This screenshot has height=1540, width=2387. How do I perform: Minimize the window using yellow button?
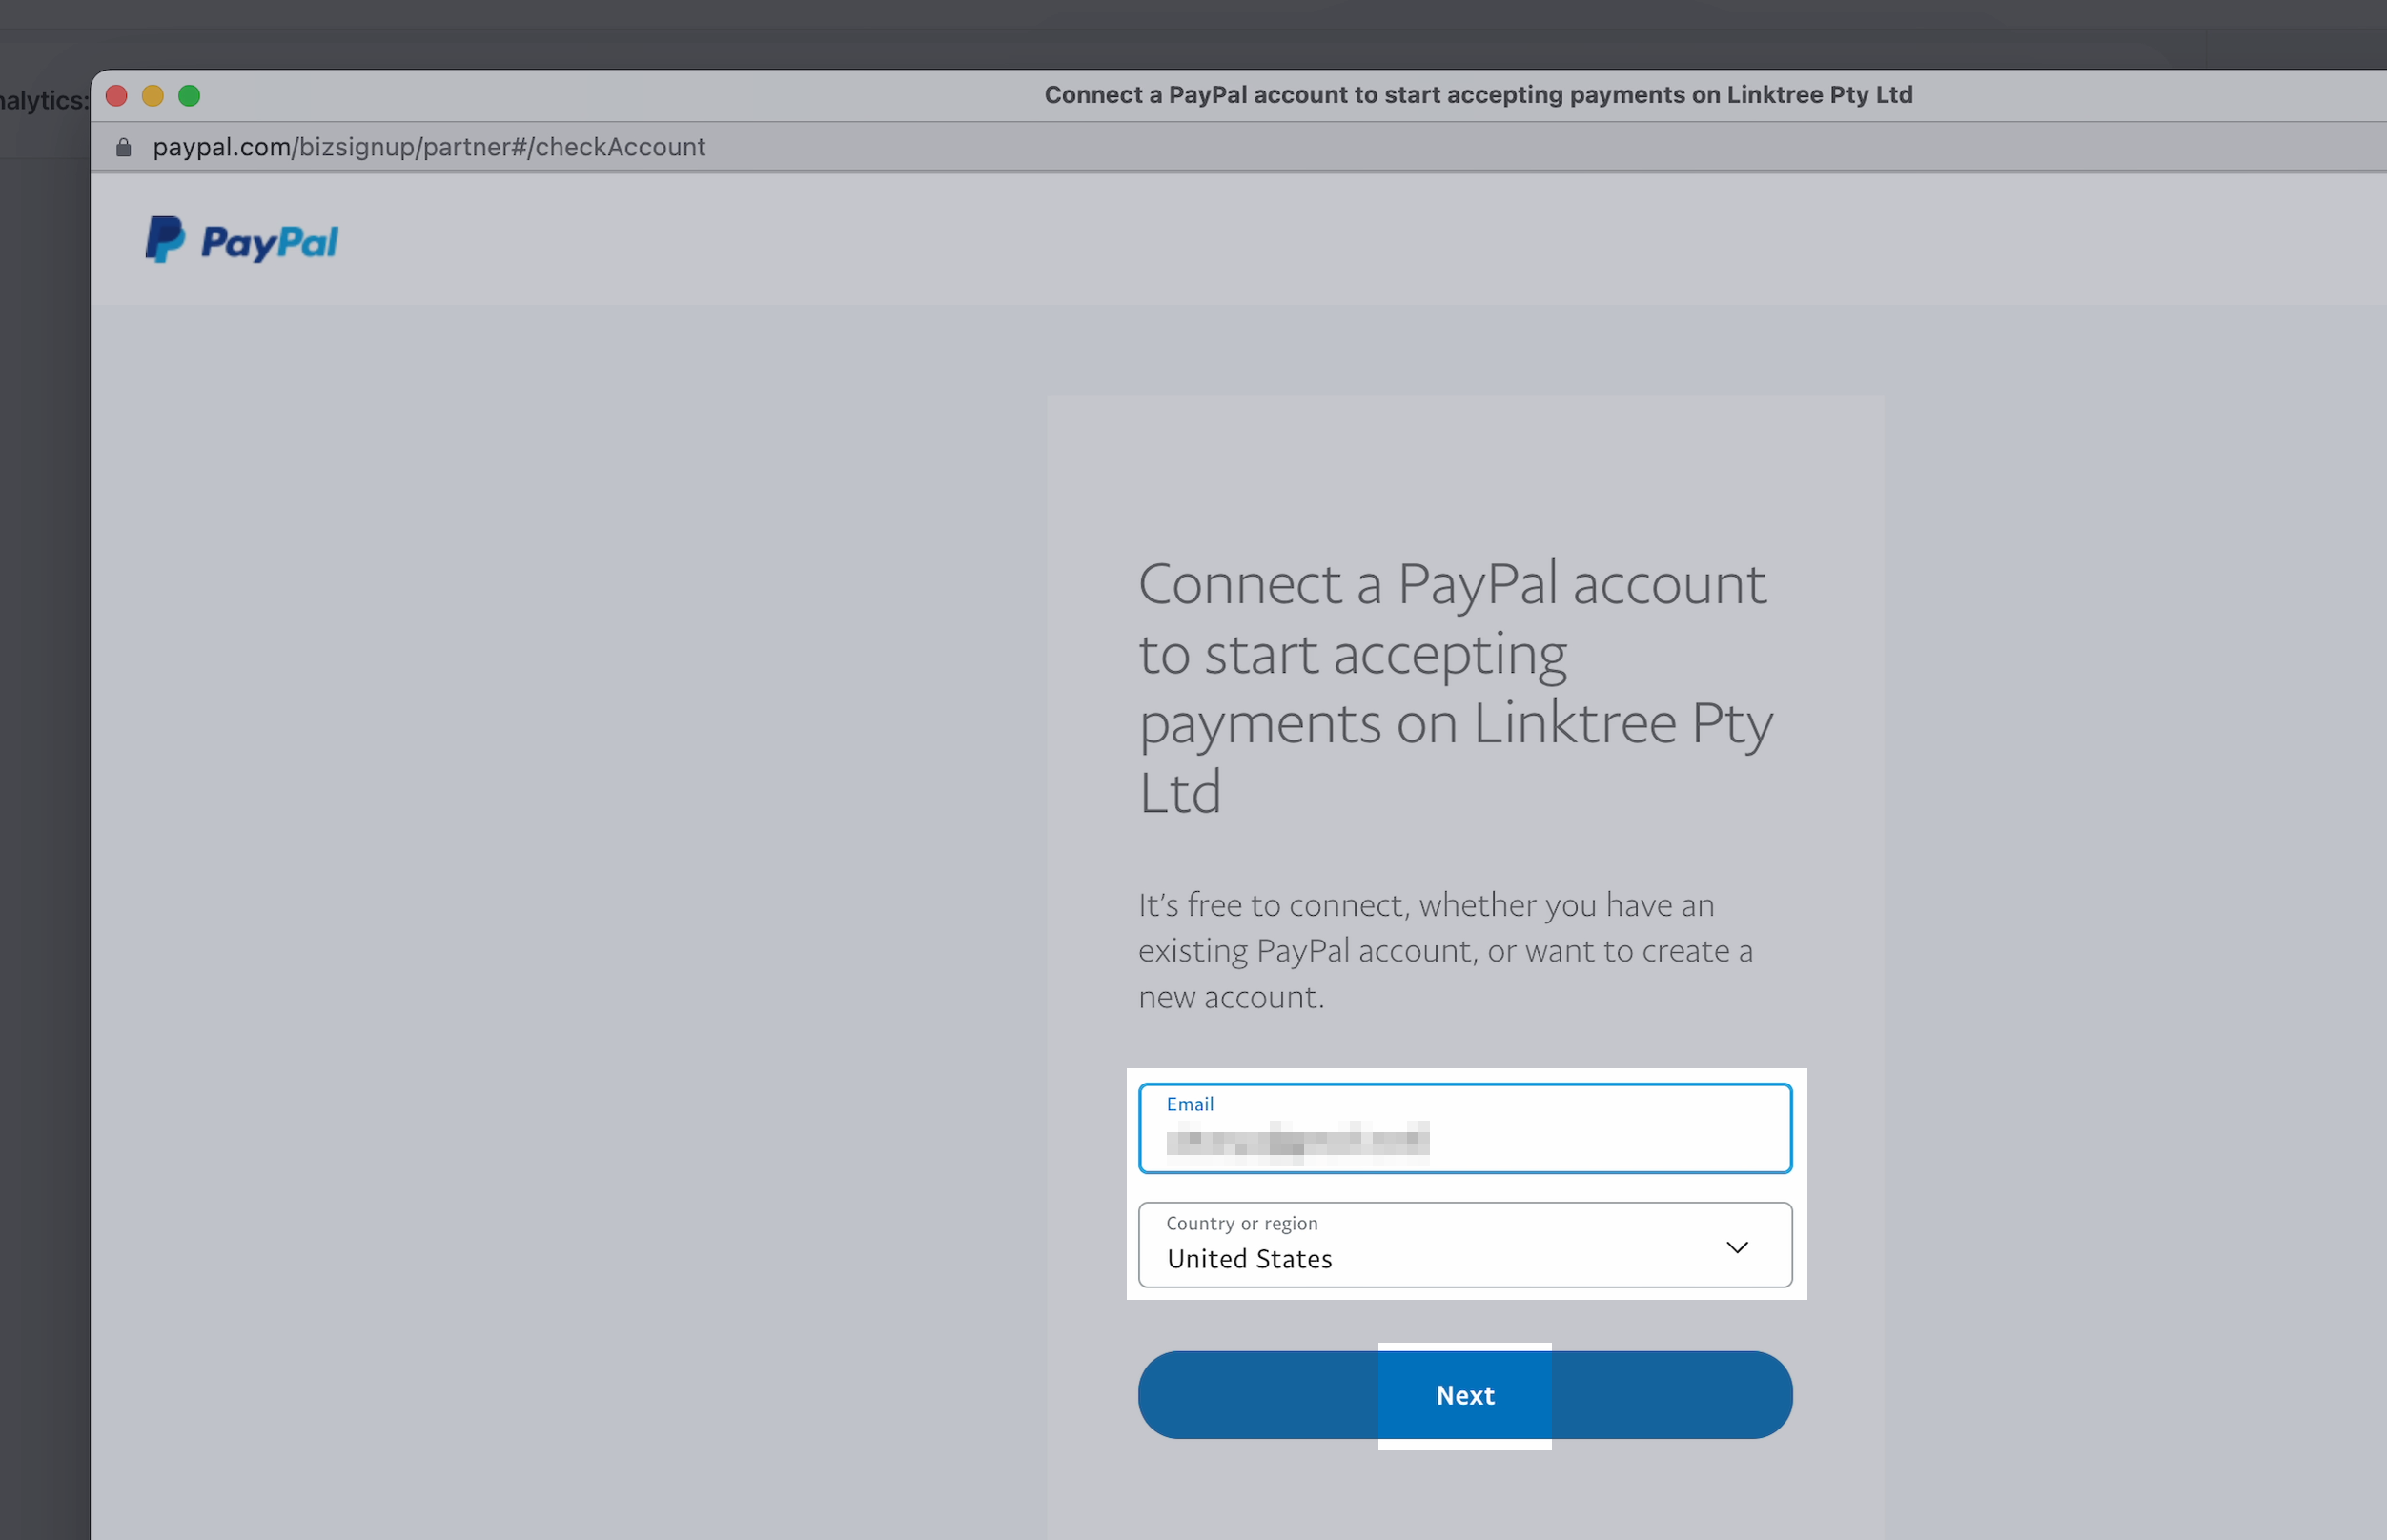coord(153,96)
